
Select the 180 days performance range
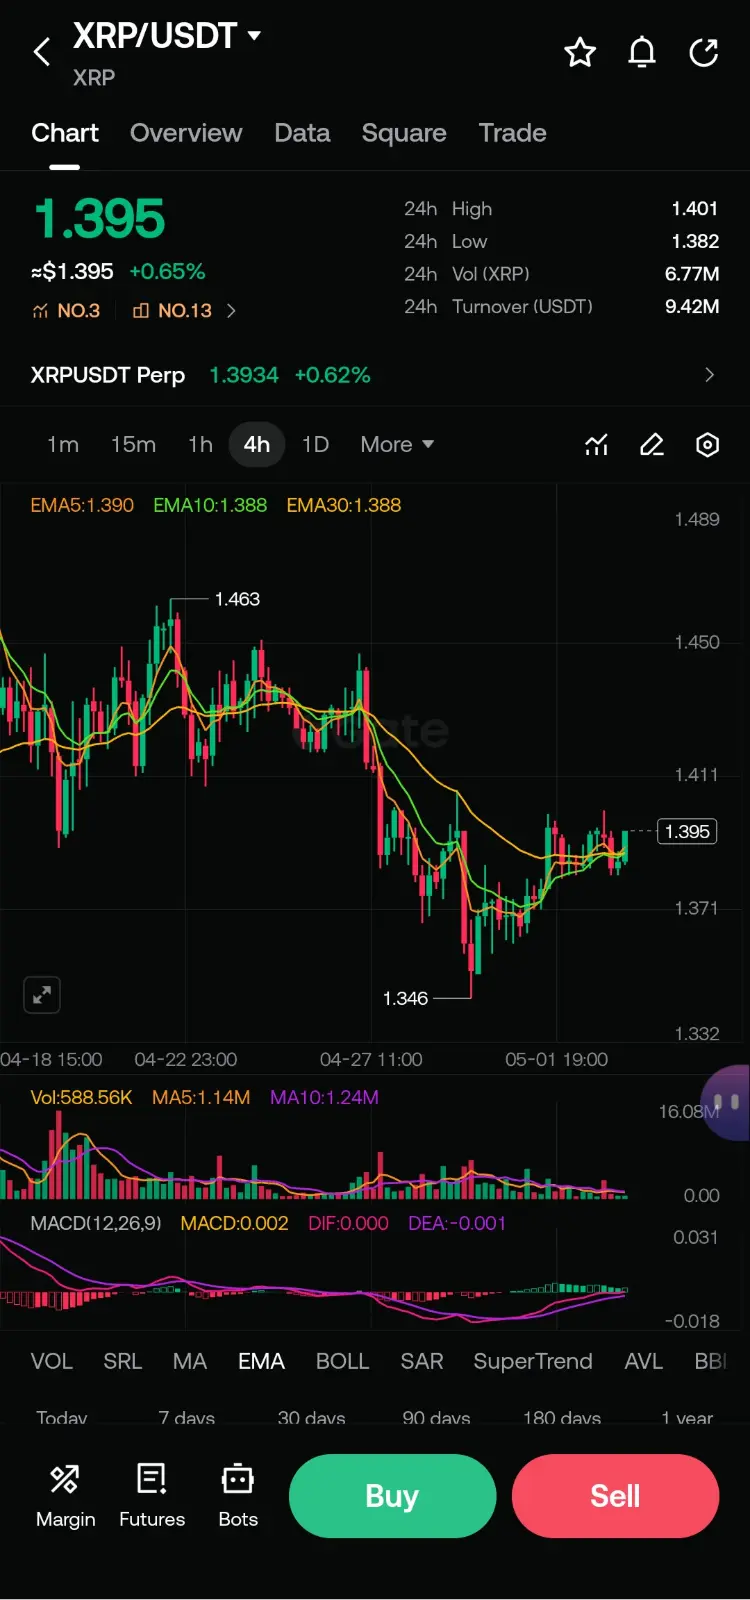(x=562, y=1418)
